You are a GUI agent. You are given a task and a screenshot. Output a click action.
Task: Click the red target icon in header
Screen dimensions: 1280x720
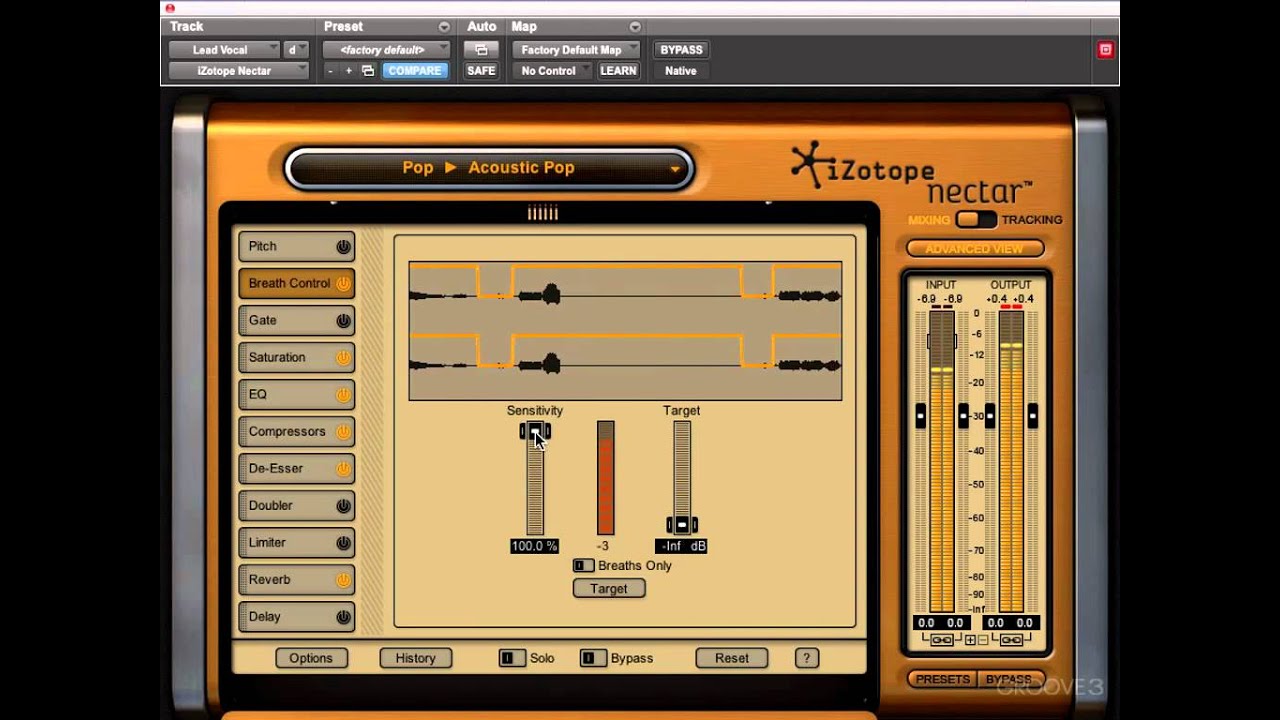coord(1105,49)
